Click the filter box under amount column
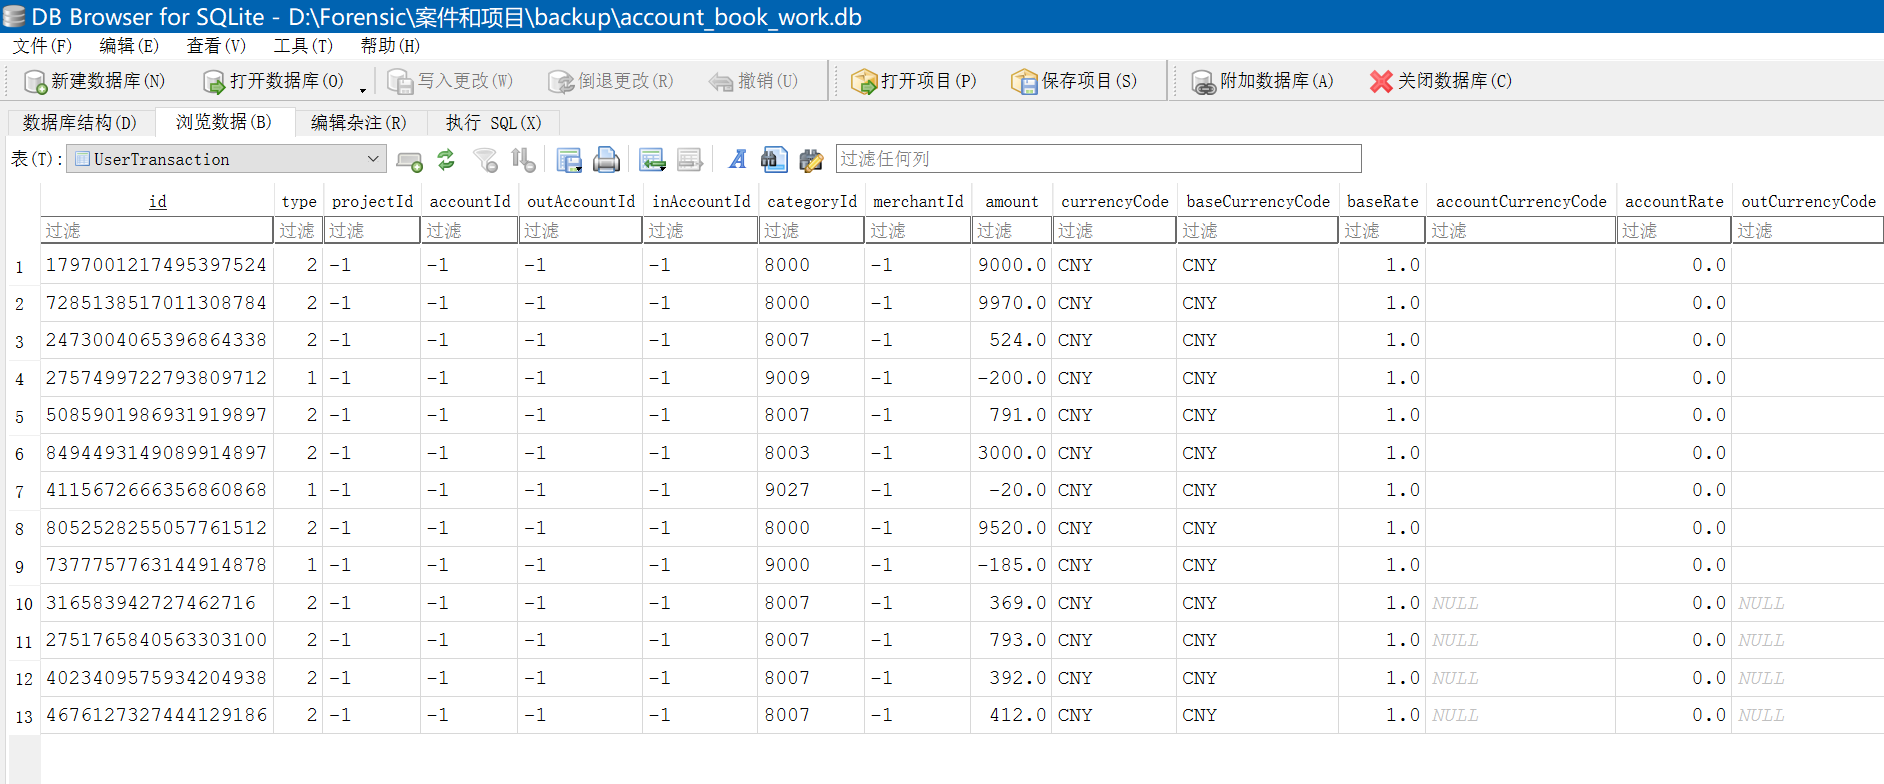This screenshot has width=1884, height=784. pyautogui.click(x=1011, y=231)
